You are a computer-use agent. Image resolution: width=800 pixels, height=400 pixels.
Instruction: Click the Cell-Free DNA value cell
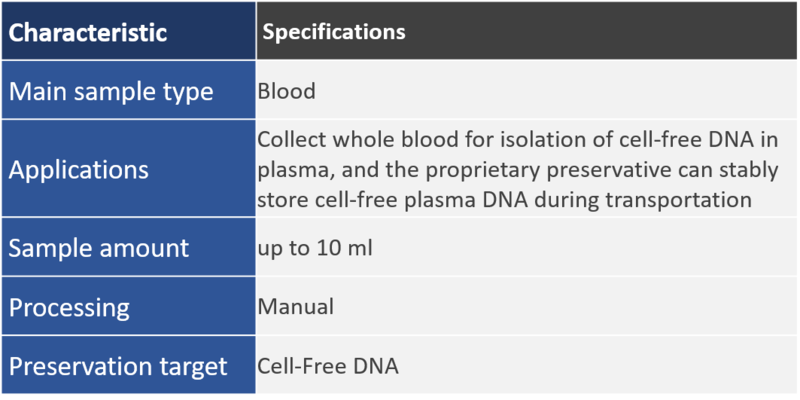[328, 366]
